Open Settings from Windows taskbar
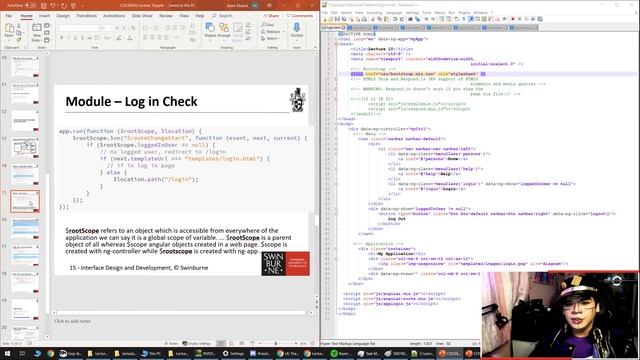 233,353
